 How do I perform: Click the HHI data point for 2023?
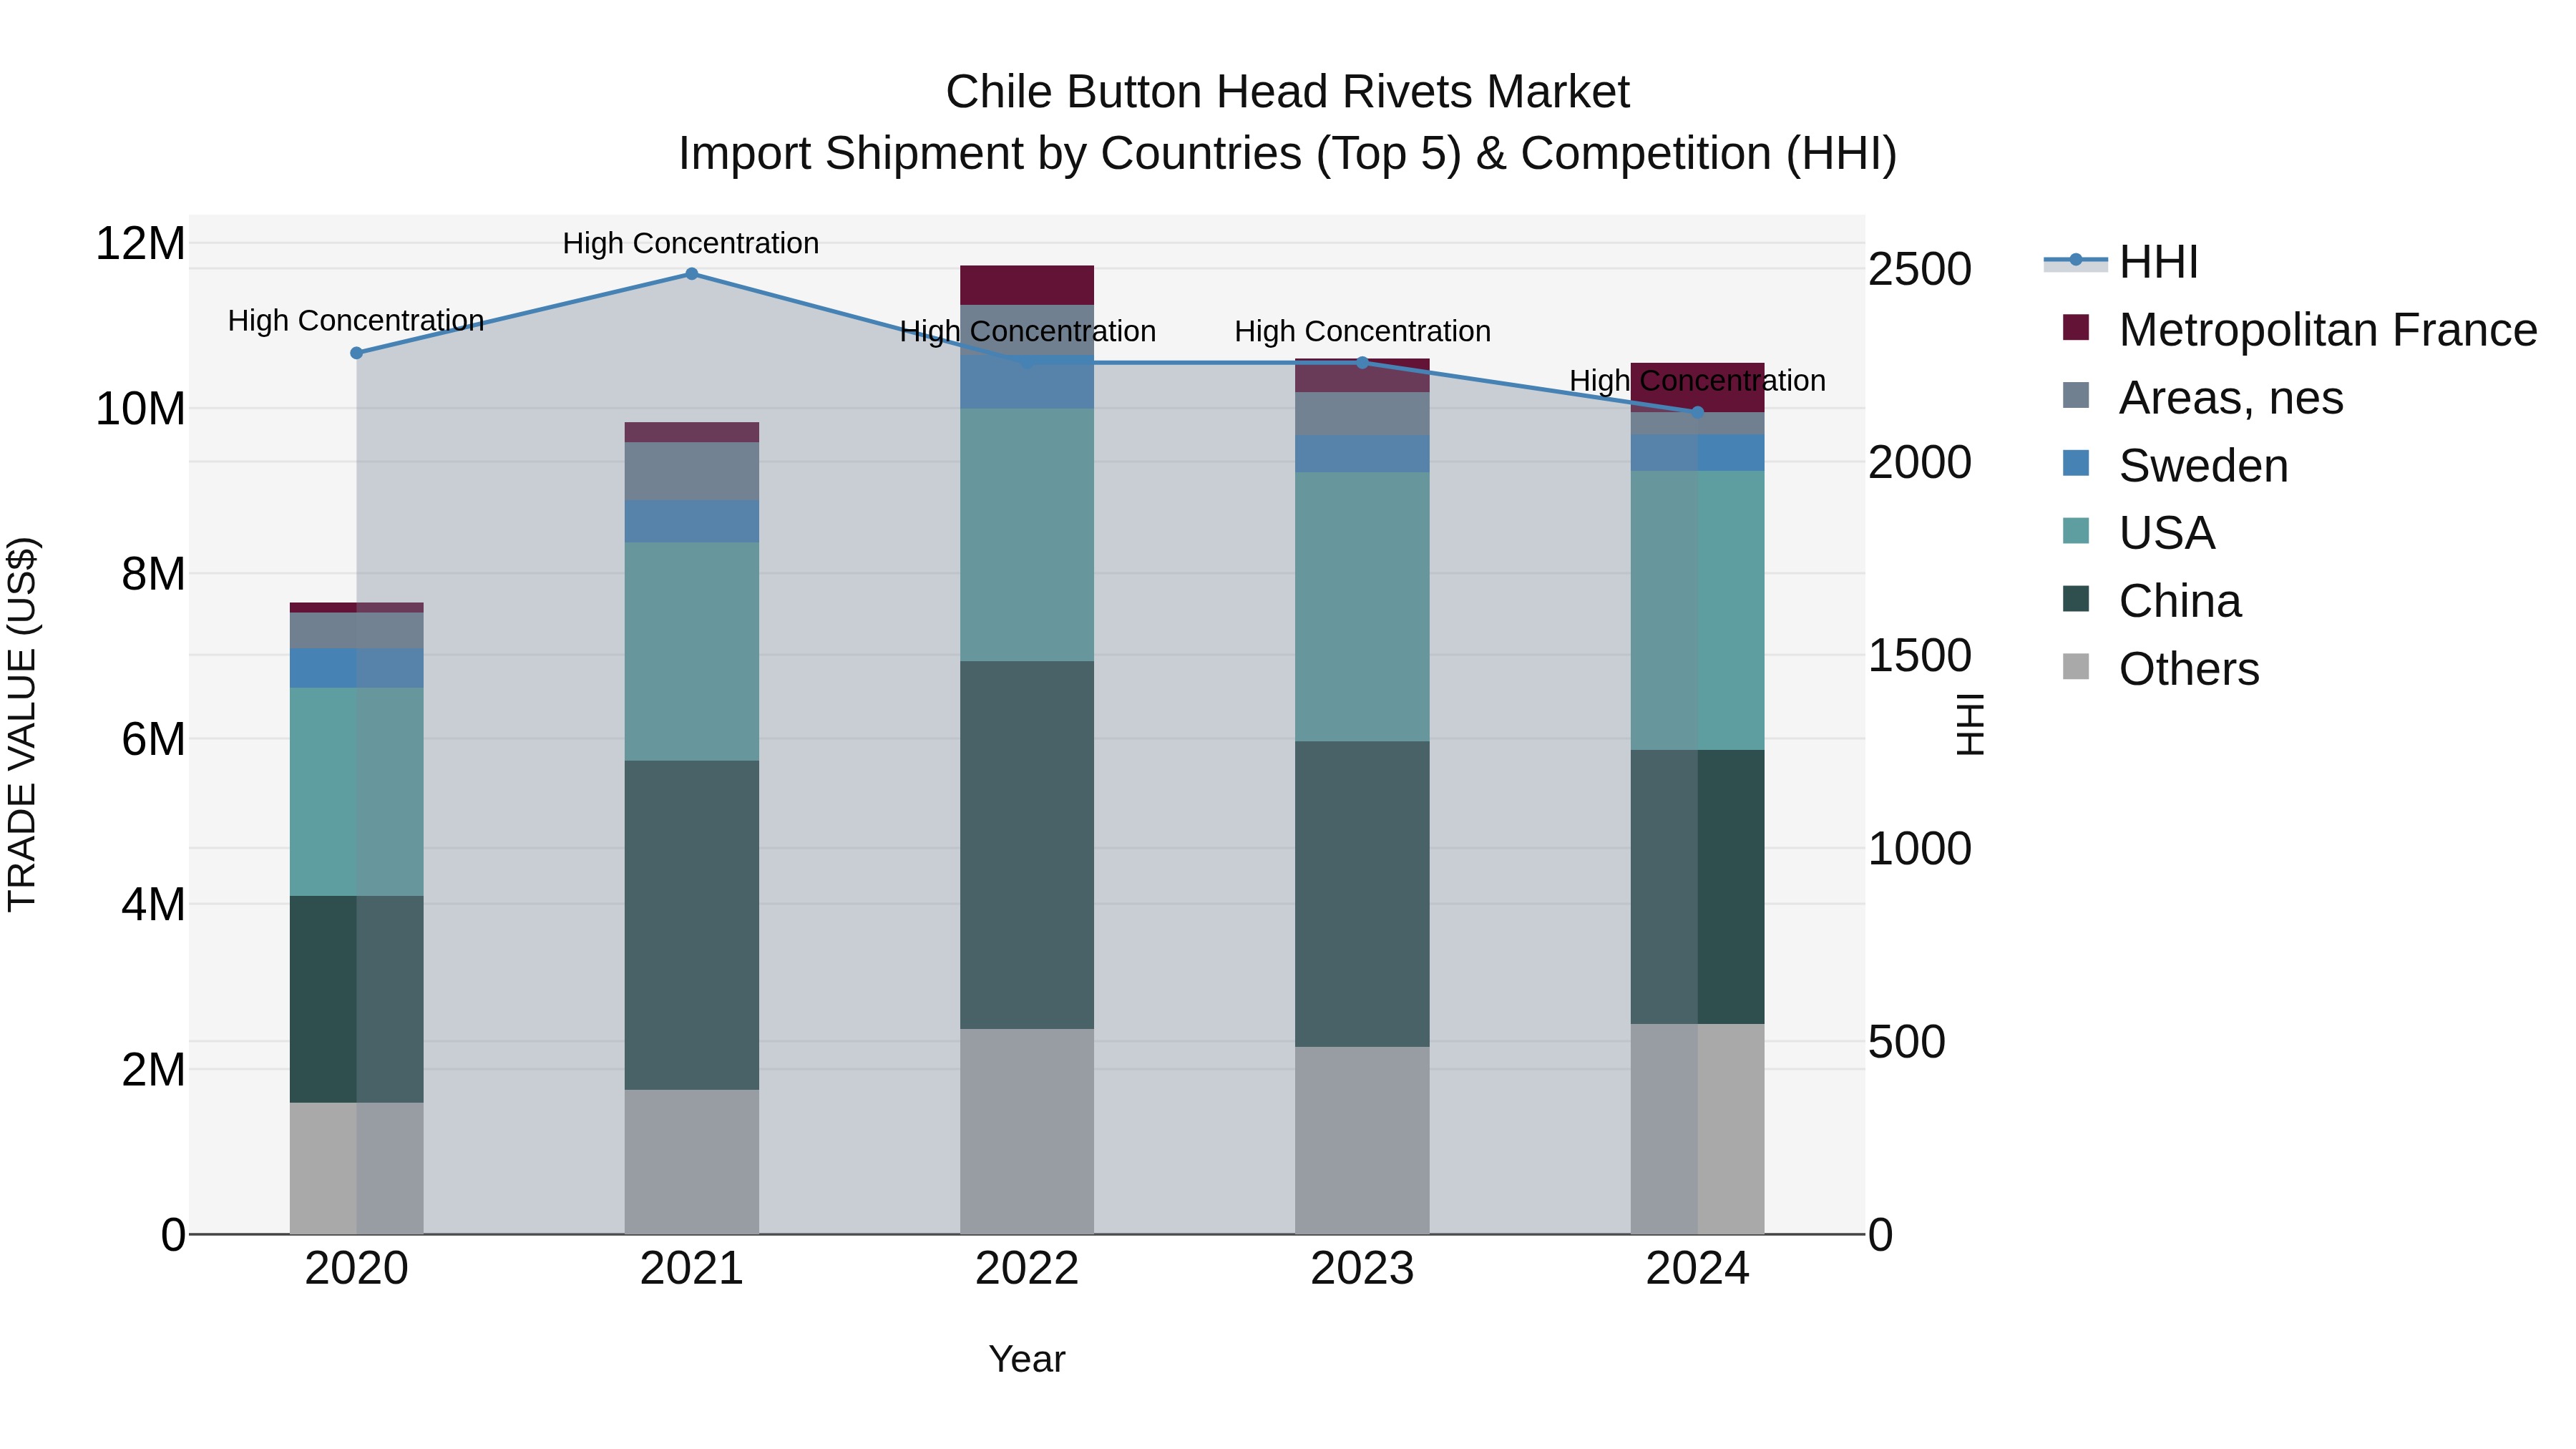[1362, 363]
